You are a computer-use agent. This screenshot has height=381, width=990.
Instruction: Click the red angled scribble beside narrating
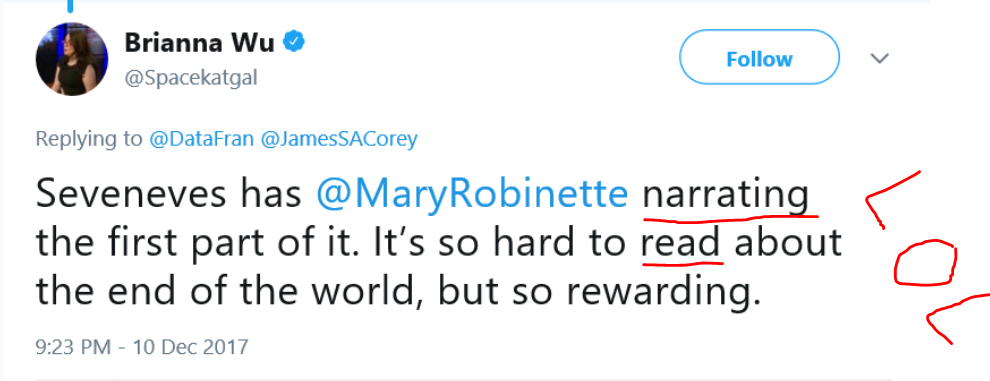coord(893,198)
